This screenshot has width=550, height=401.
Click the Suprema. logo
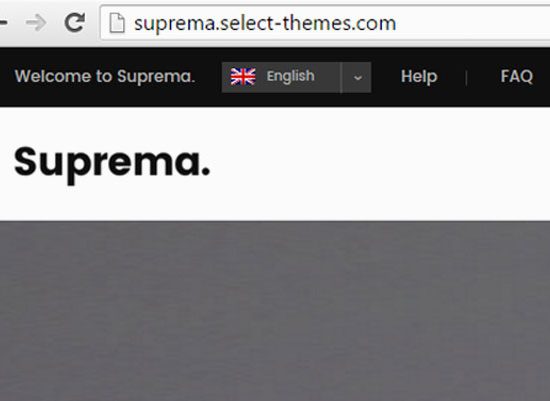point(112,163)
